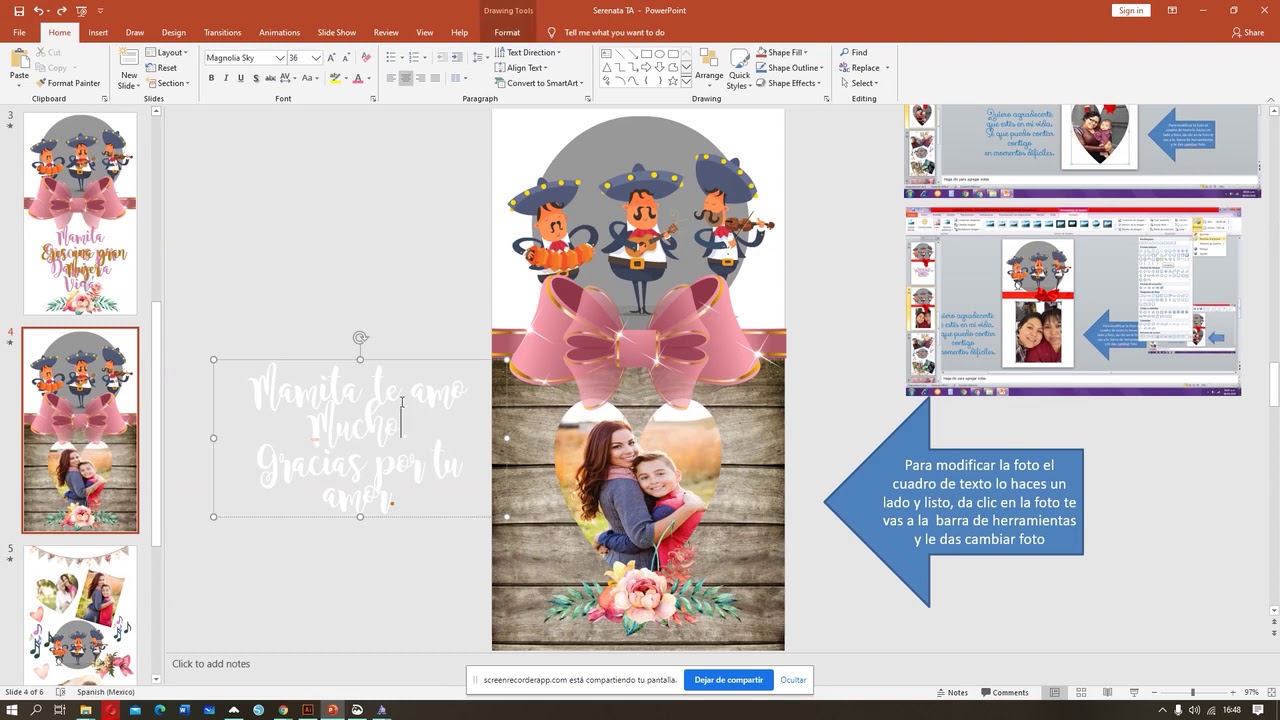The width and height of the screenshot is (1280, 720).
Task: Select slide 3 thumbnail
Action: point(80,213)
